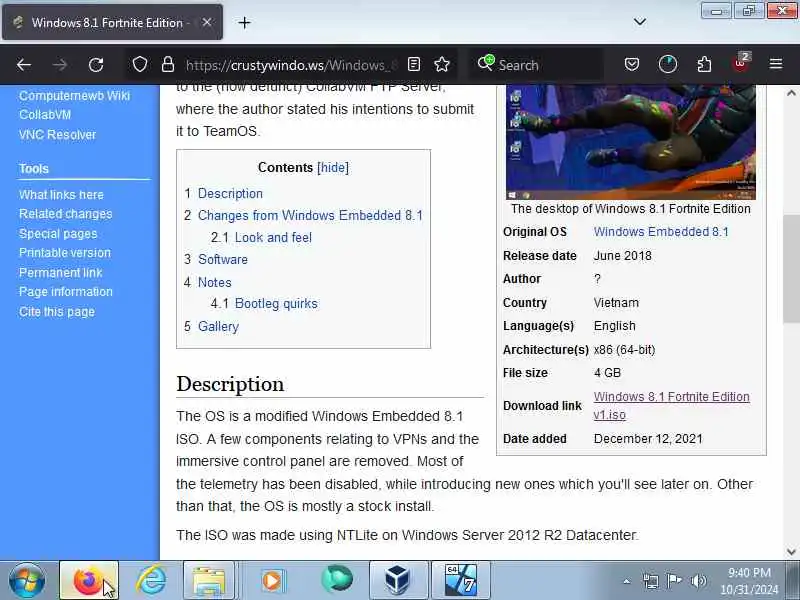List all tabs dropdown arrow
Screen dimensions: 800x600
pyautogui.click(x=640, y=22)
